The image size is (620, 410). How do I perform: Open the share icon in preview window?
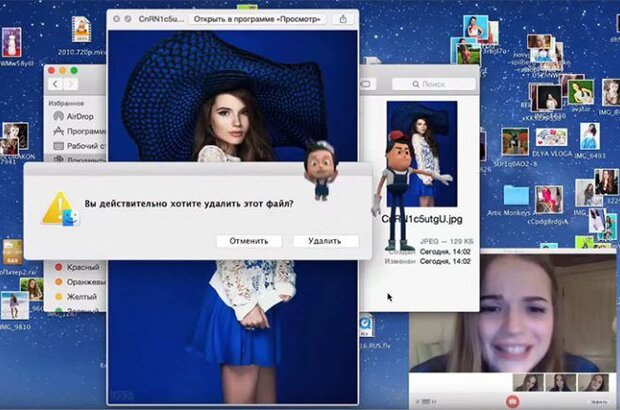point(343,19)
